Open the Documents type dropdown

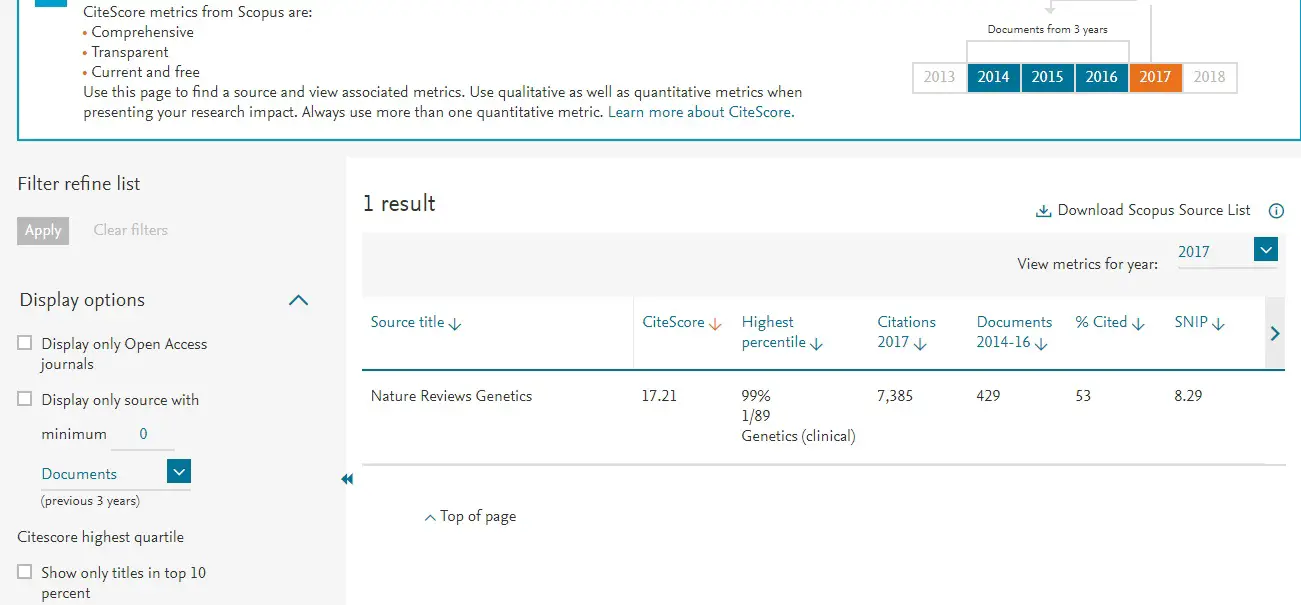click(x=178, y=471)
